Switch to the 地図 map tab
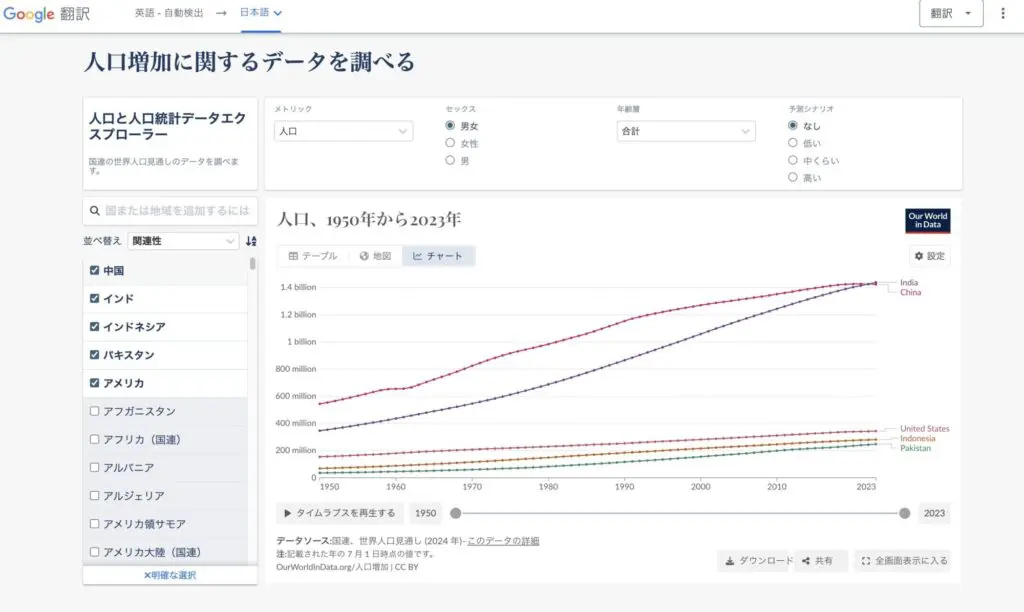The width and height of the screenshot is (1024, 612). click(375, 256)
